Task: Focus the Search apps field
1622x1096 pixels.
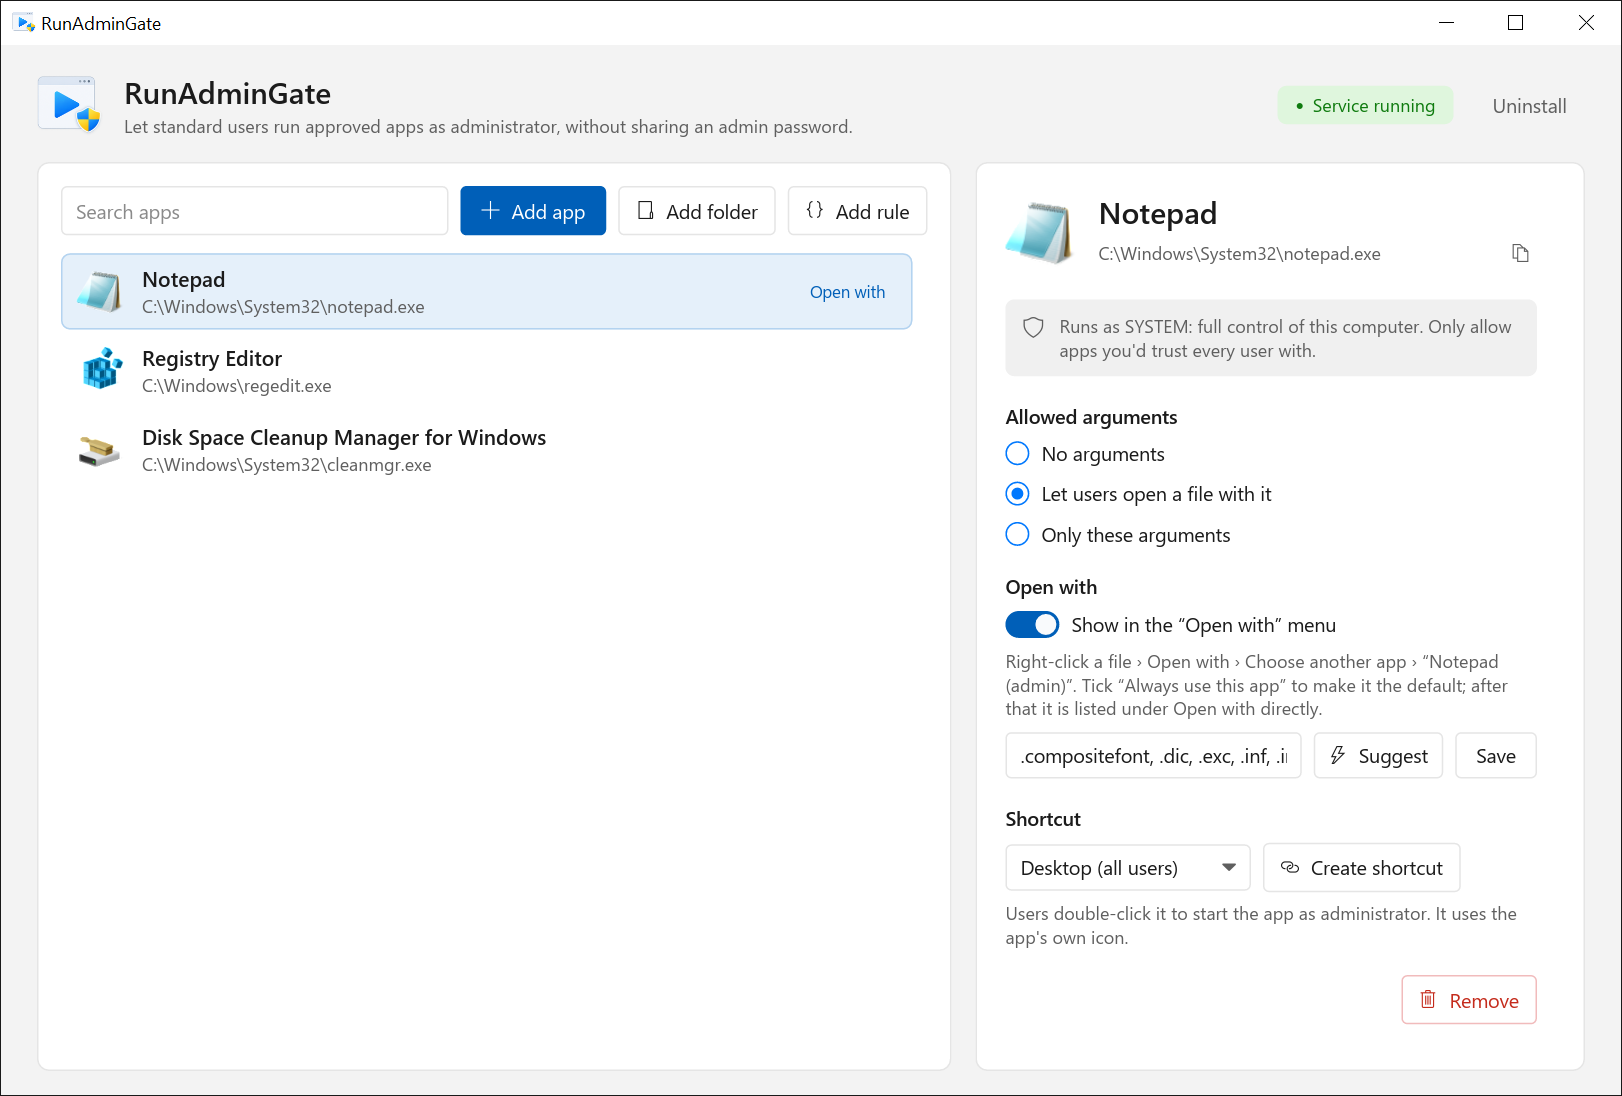Action: 255,211
